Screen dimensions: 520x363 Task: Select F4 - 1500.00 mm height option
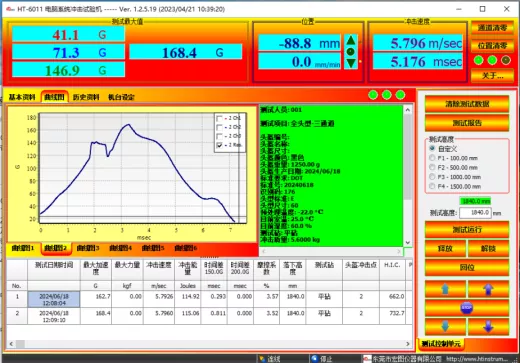[432, 186]
